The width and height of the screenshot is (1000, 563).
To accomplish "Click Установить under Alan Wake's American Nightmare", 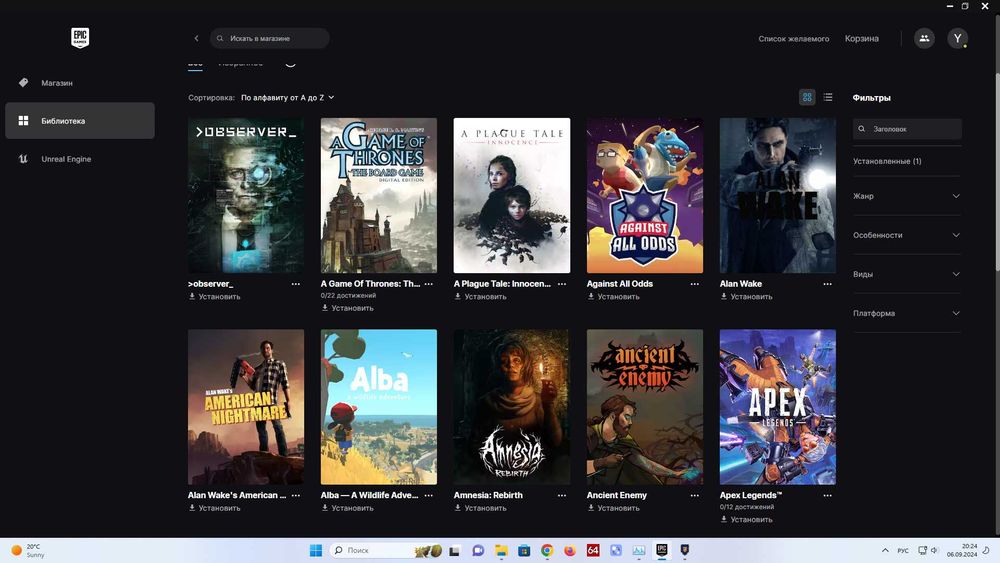I will click(214, 508).
